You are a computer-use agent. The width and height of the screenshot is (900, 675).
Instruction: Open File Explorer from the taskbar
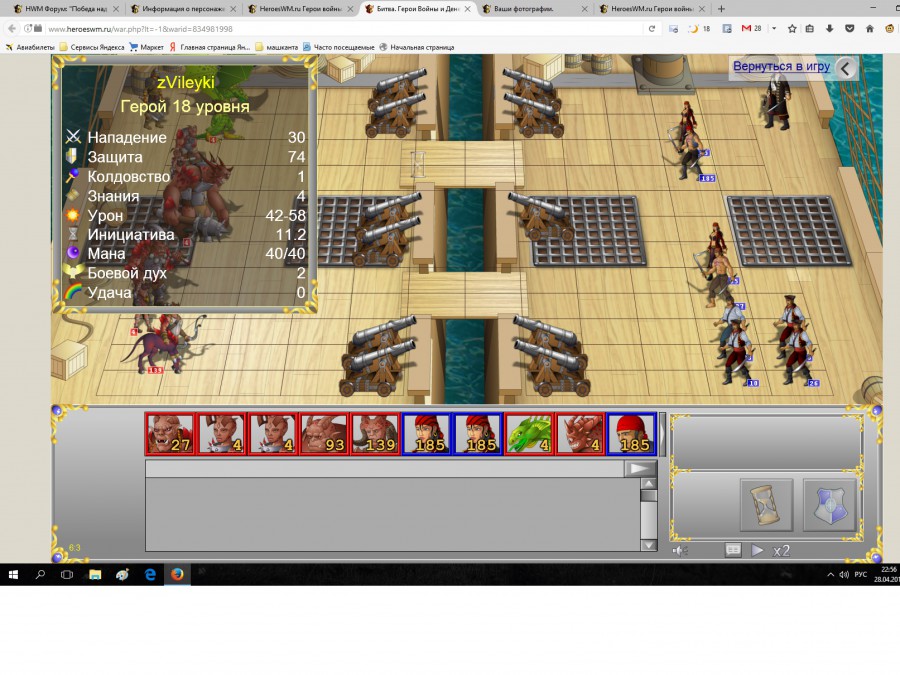[95, 574]
